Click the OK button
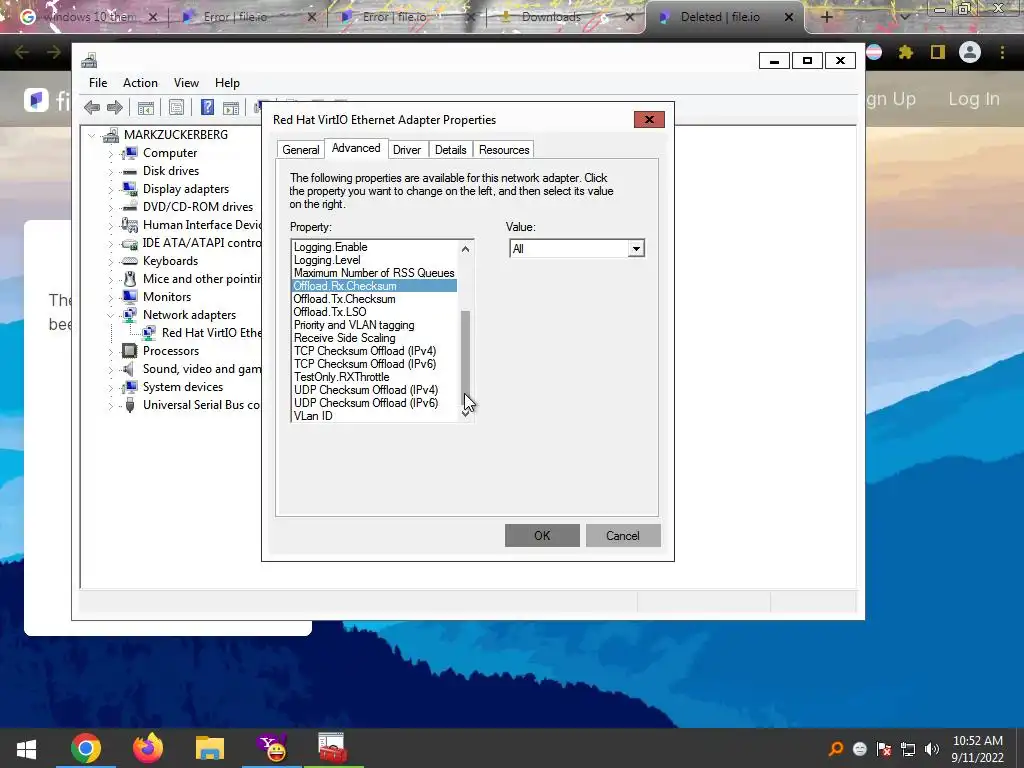This screenshot has height=768, width=1024. coord(542,536)
